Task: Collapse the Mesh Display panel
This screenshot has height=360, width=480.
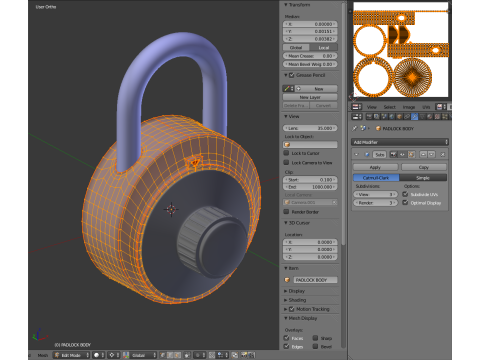Action: (286, 318)
